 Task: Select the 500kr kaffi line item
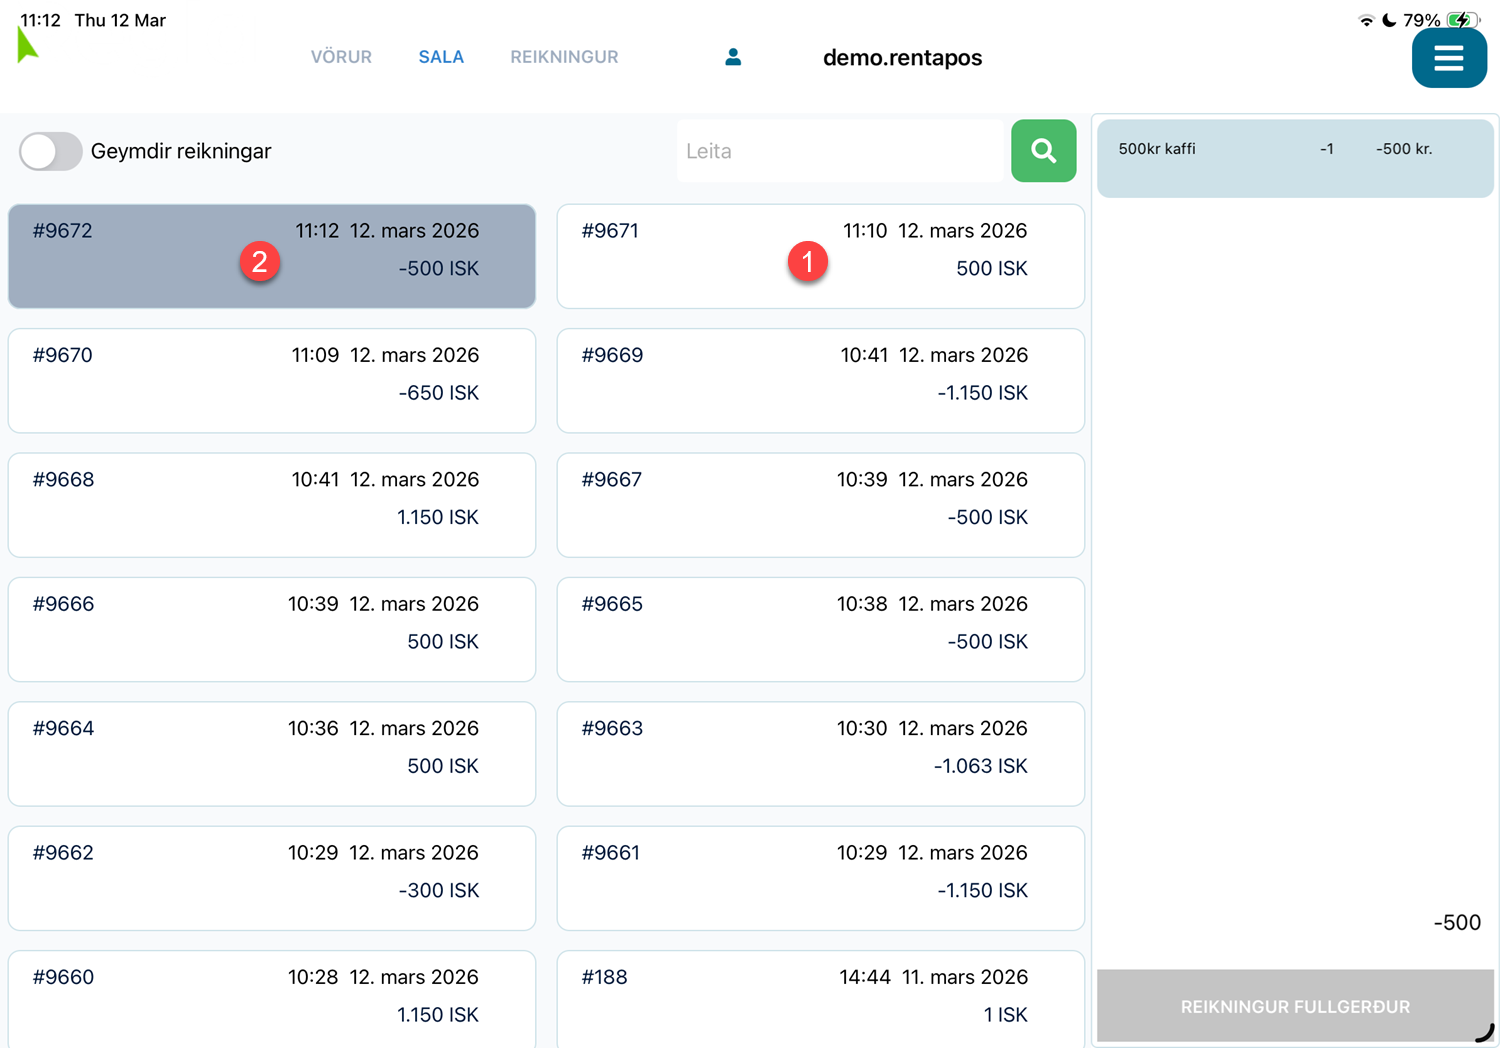coord(1294,158)
